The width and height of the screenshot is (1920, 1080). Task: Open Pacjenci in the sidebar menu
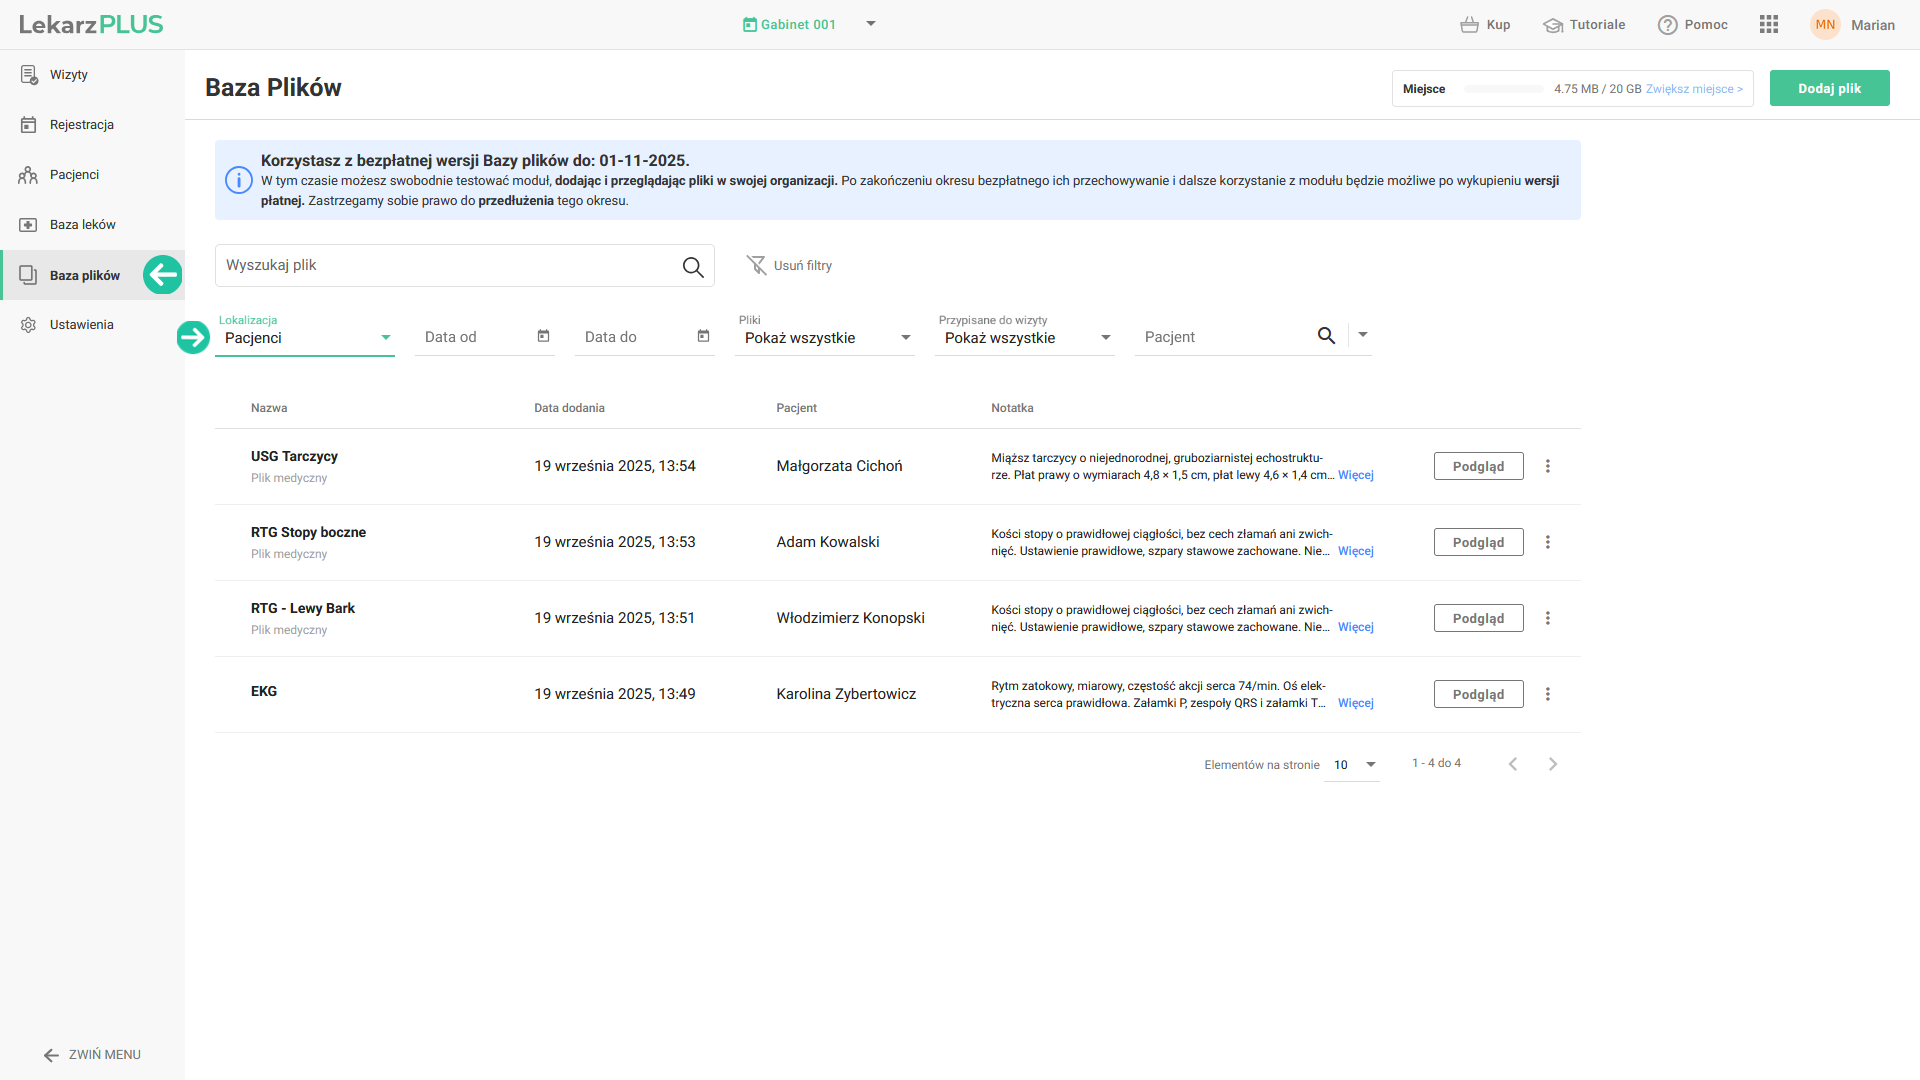click(x=74, y=175)
